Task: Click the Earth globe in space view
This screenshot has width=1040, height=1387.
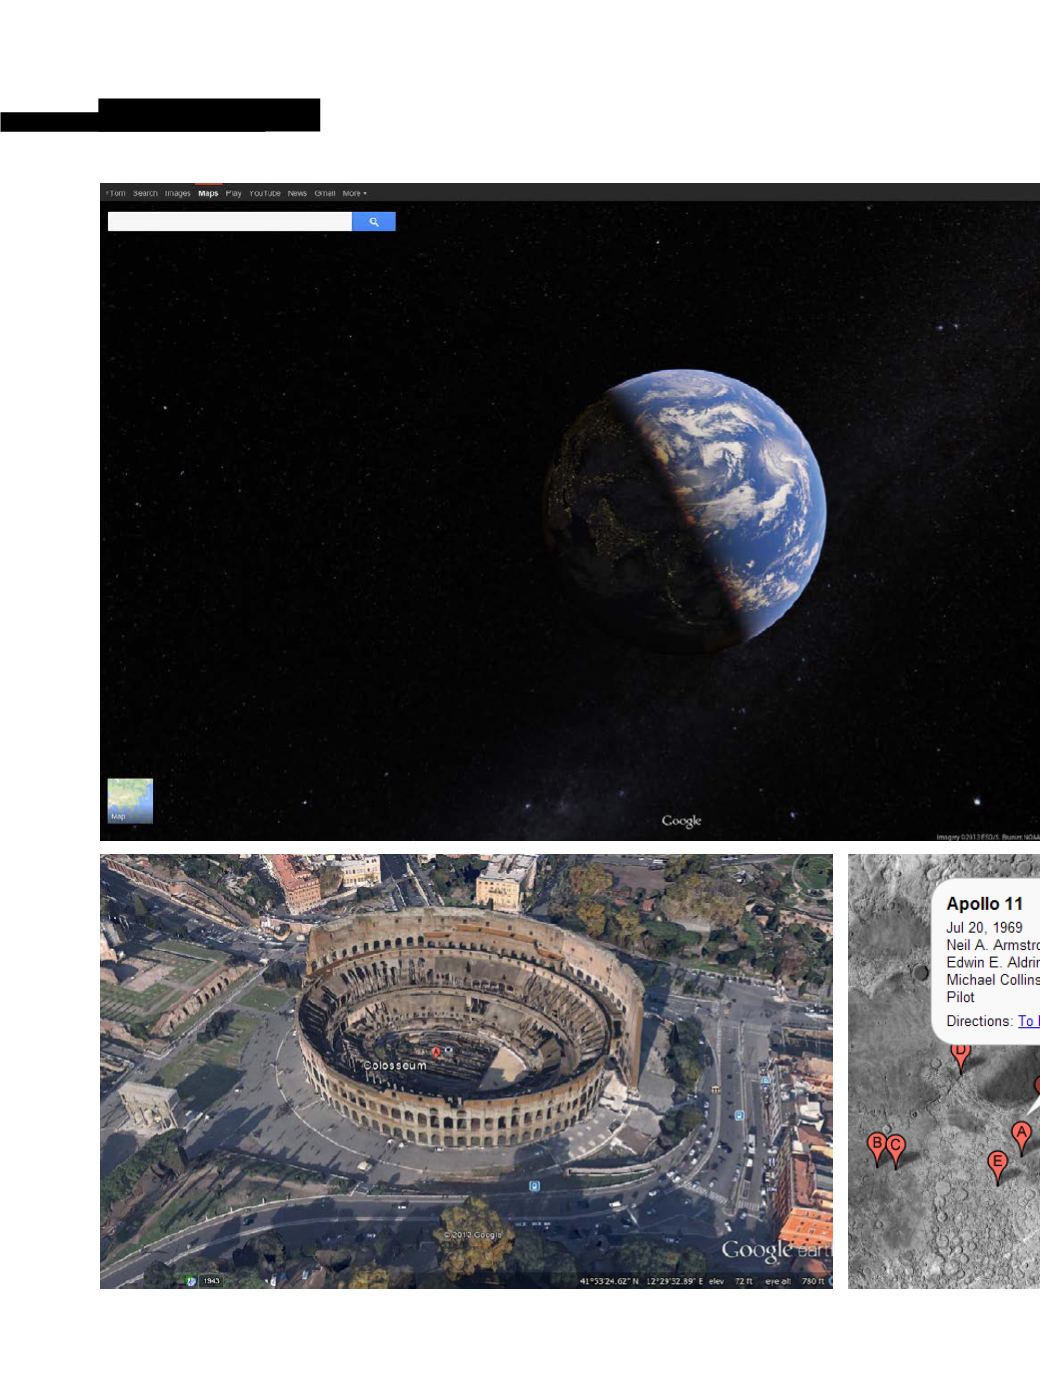Action: 685,513
